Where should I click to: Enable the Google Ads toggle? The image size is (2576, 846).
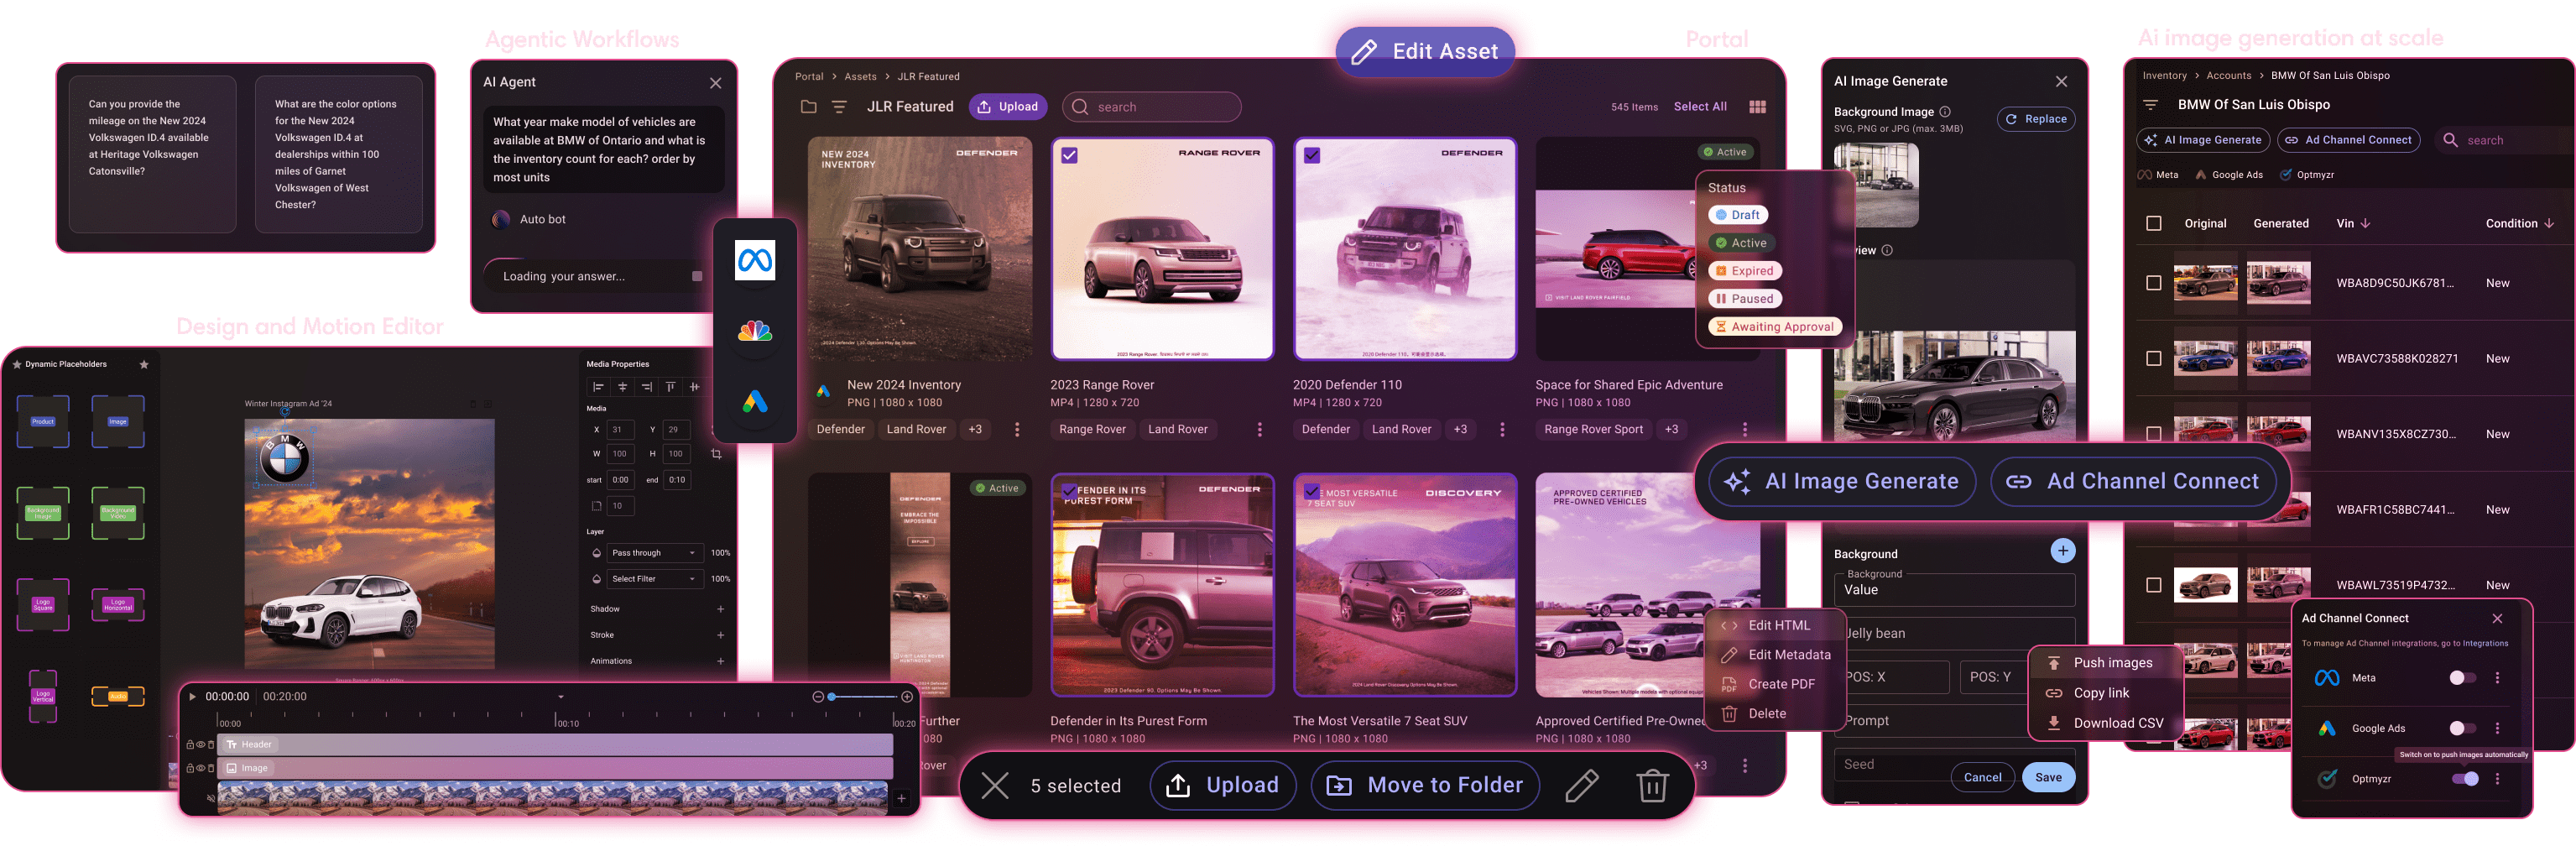pos(2462,729)
